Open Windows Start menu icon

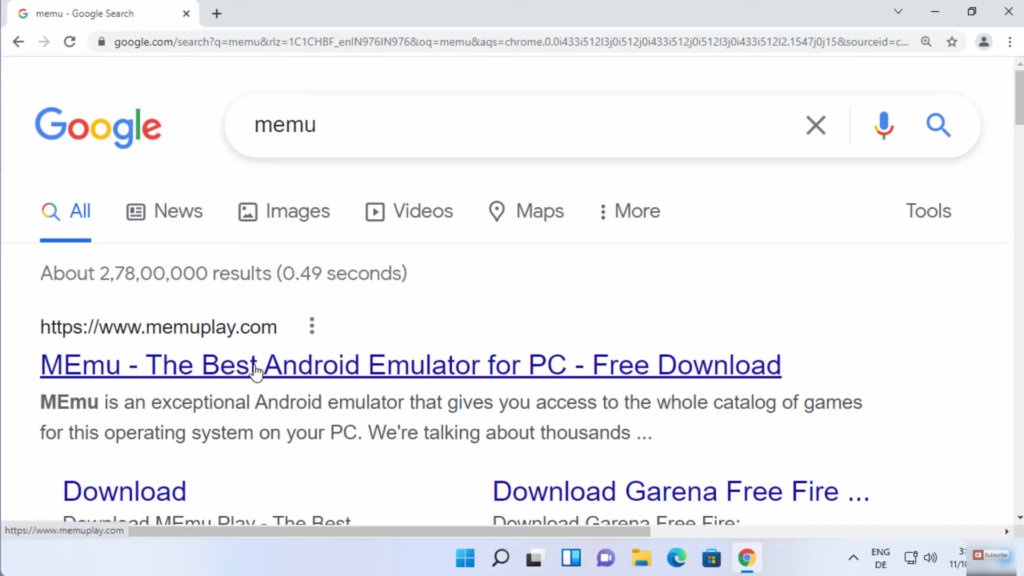[x=465, y=558]
